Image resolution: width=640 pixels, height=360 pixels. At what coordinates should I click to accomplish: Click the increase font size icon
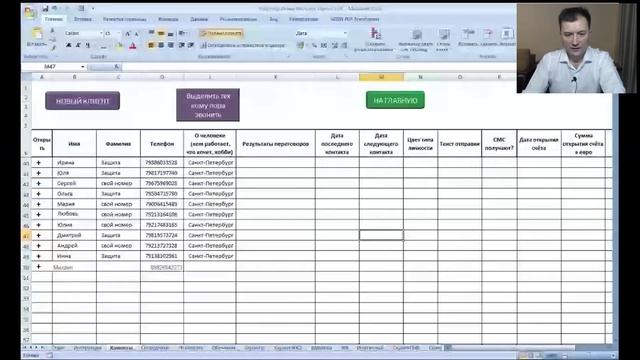[x=128, y=33]
